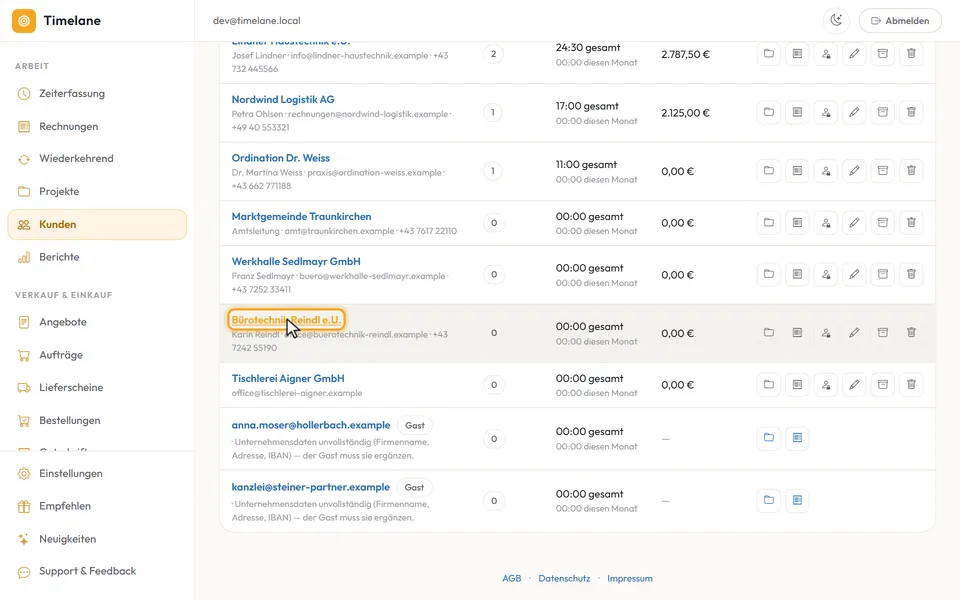Open Support & Feedback in the sidebar
Image resolution: width=960 pixels, height=600 pixels.
tap(97, 571)
